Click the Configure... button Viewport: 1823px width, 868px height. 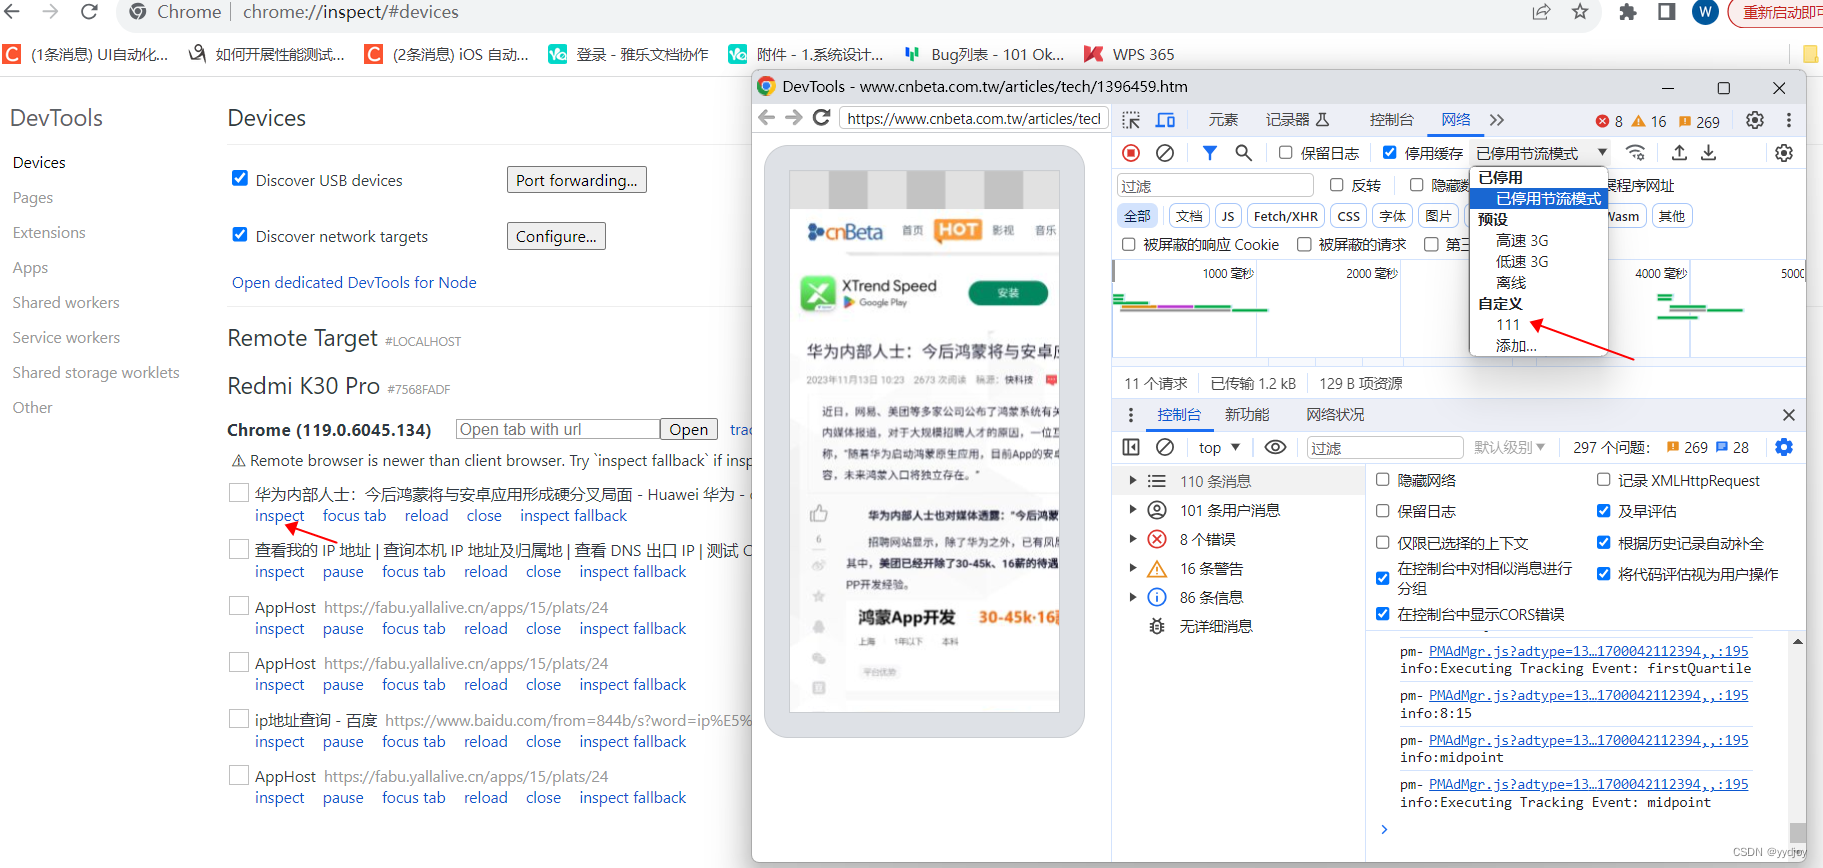click(556, 236)
